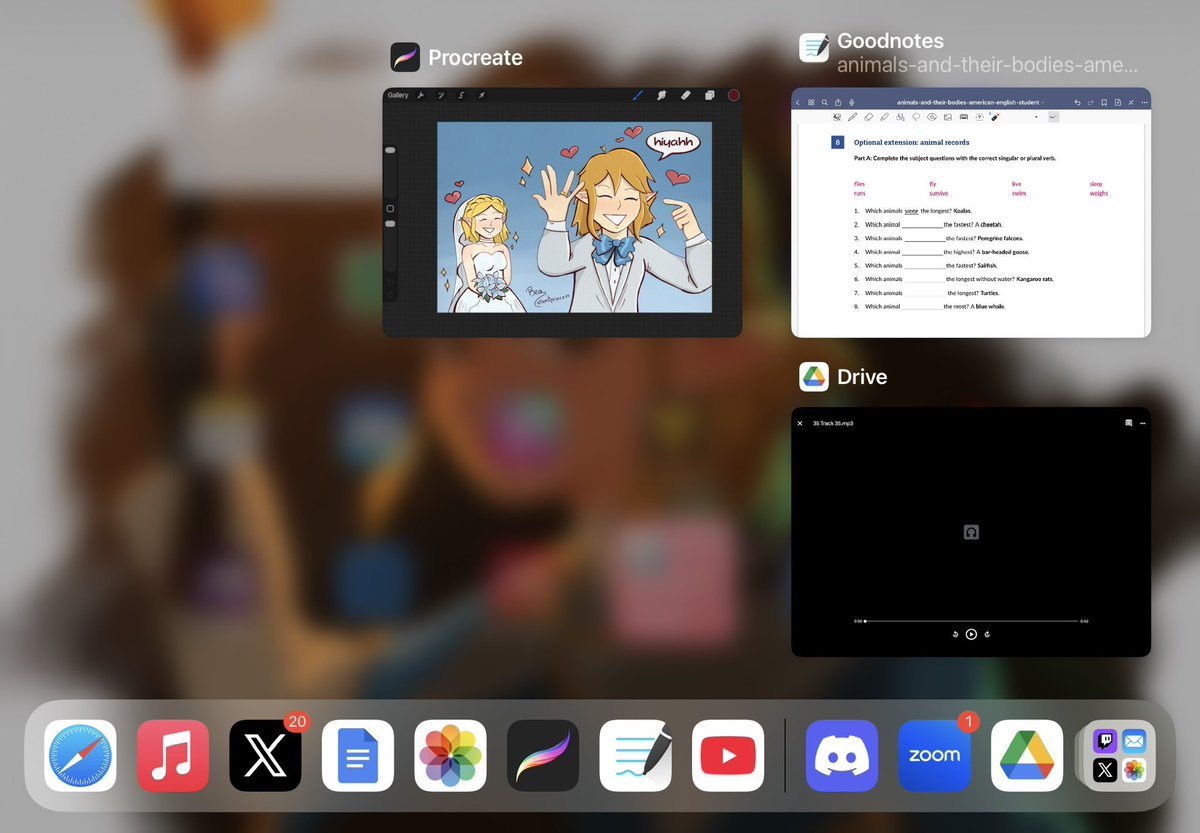The height and width of the screenshot is (833, 1200).
Task: Bookmark the current Goodnotes page
Action: [1104, 102]
